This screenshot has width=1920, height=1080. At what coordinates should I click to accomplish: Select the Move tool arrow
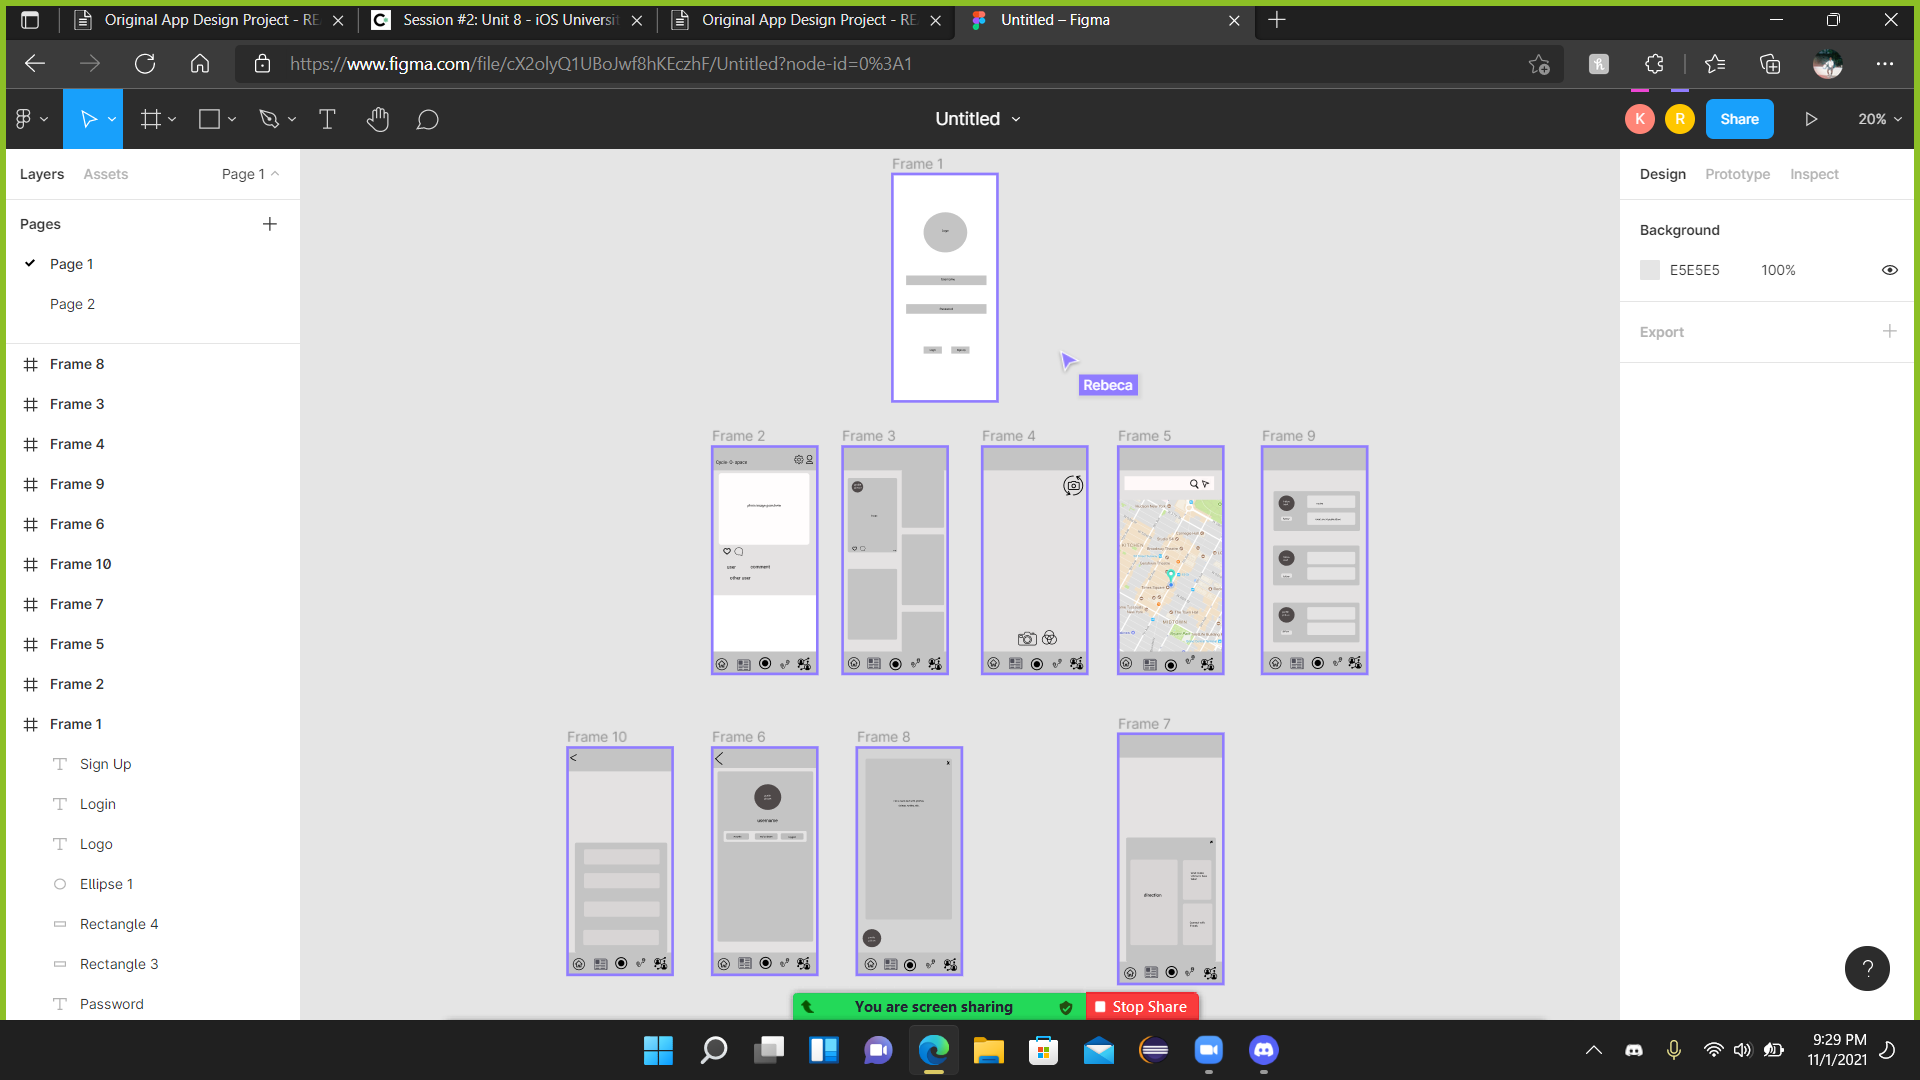[x=88, y=119]
